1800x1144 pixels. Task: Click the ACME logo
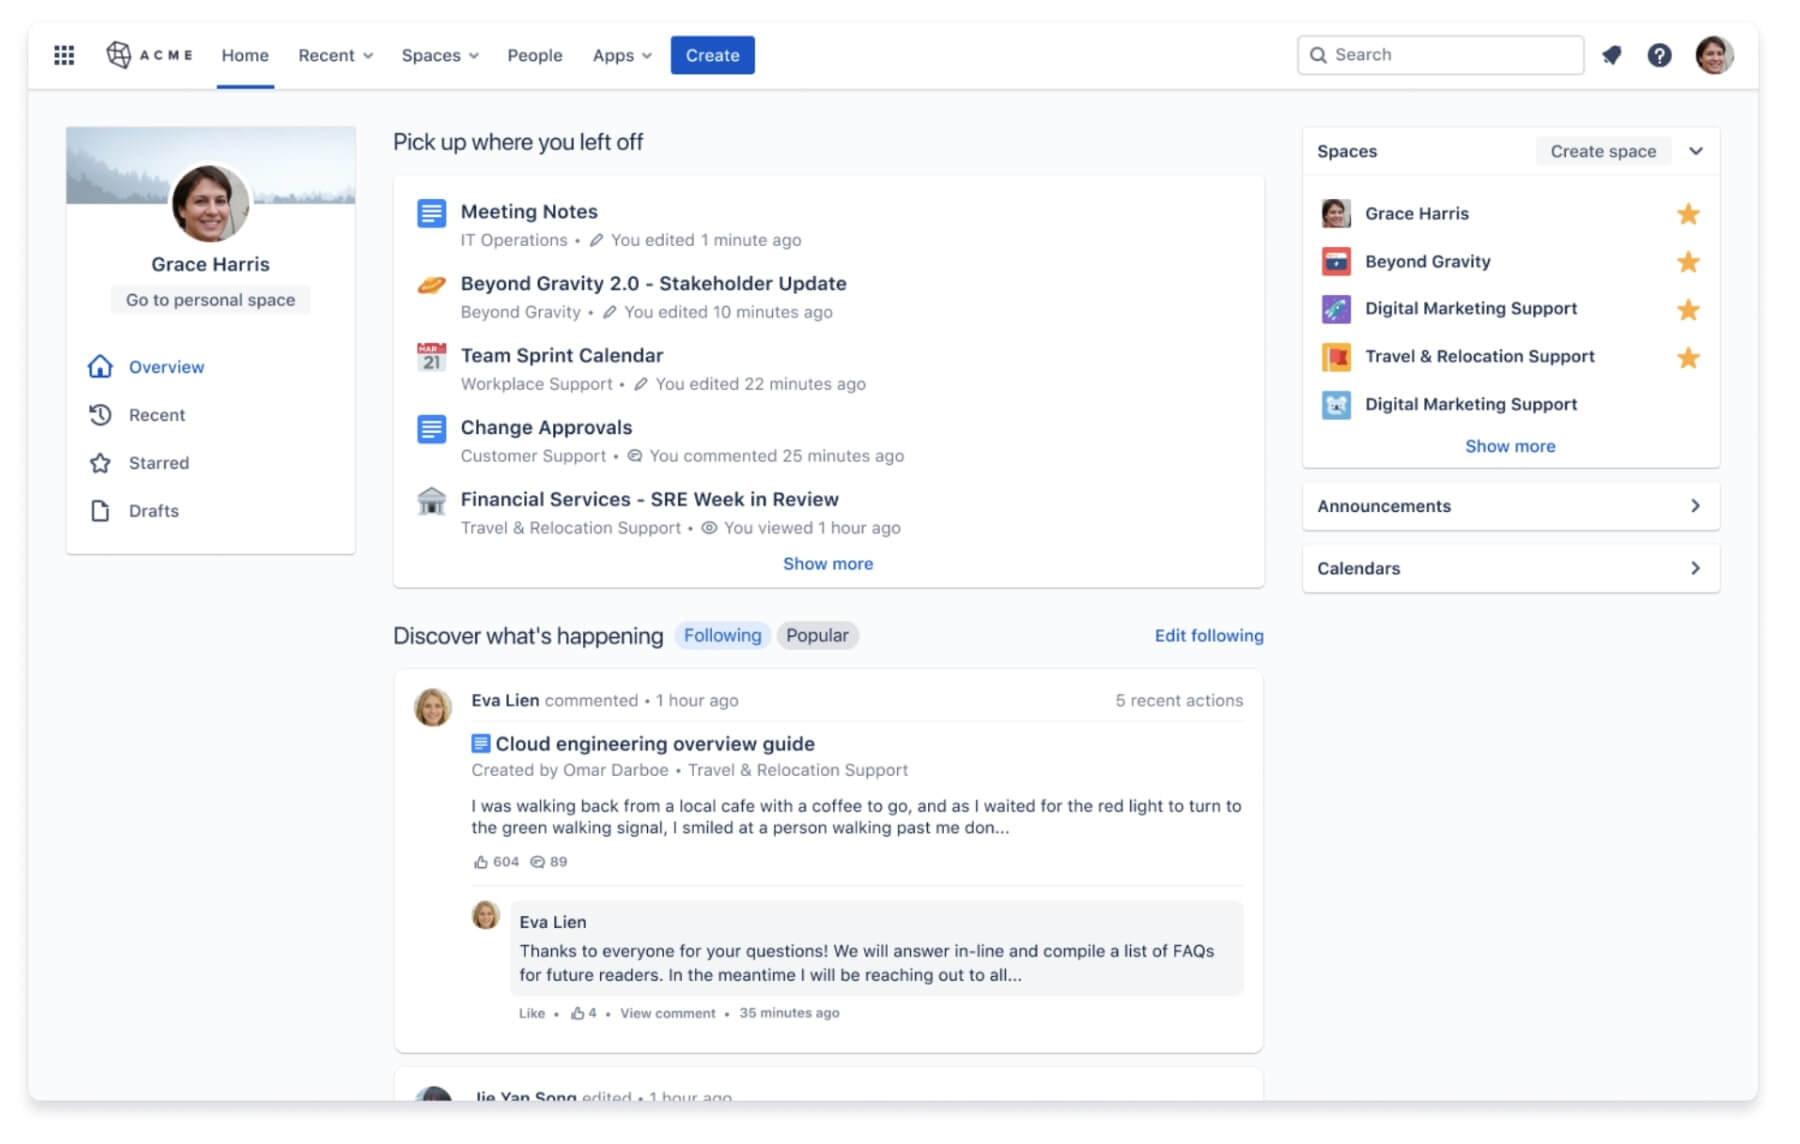tap(150, 55)
